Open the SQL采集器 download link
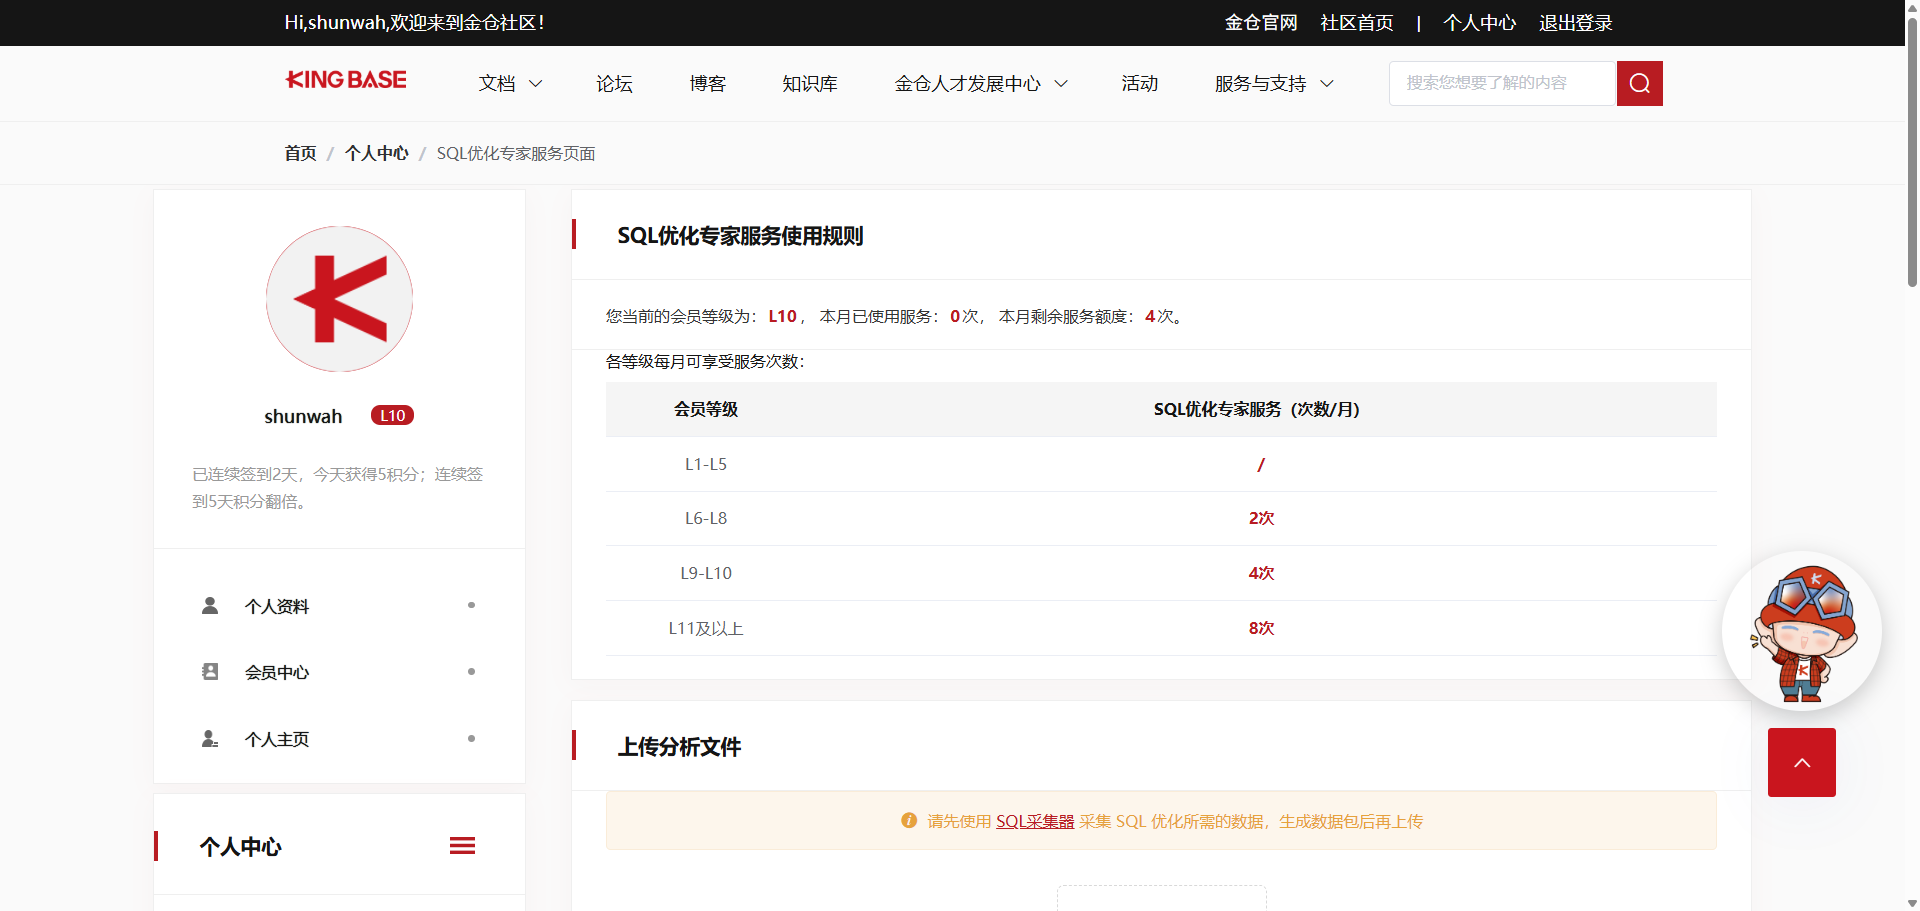1920x911 pixels. pos(1035,821)
